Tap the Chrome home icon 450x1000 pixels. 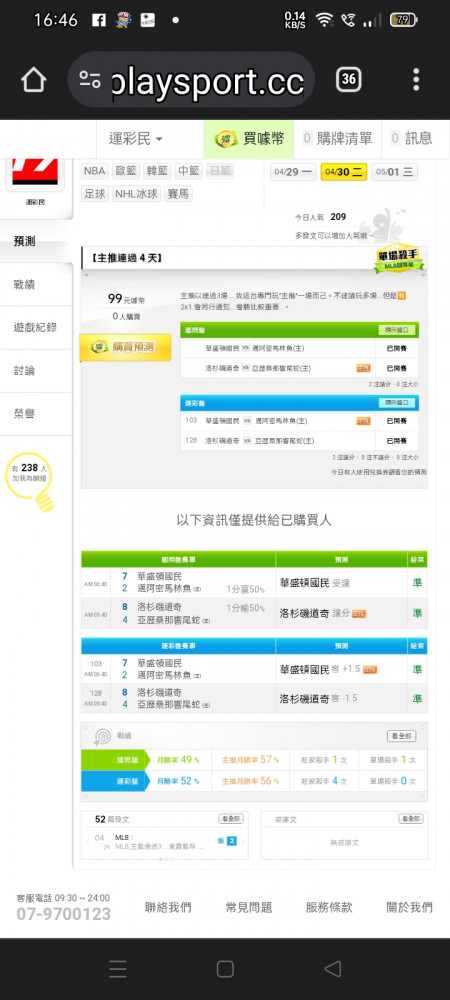(34, 80)
